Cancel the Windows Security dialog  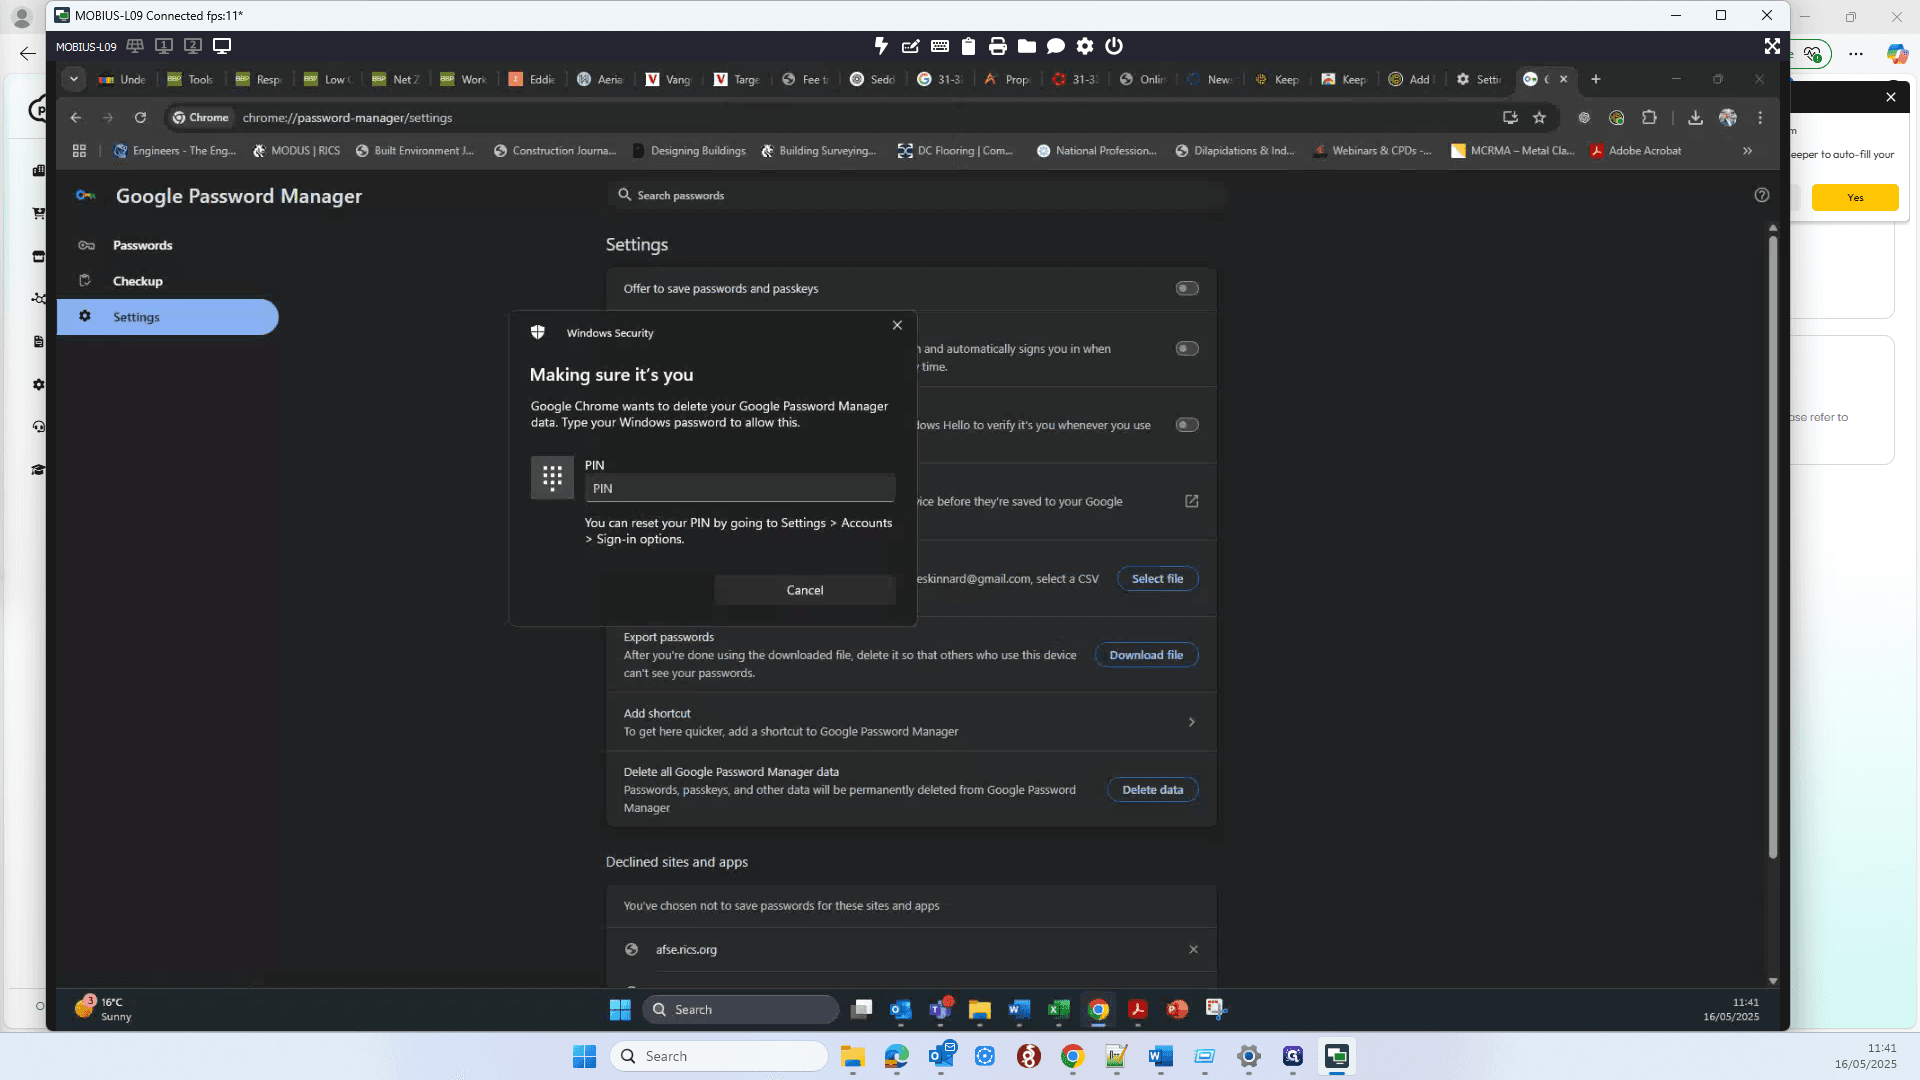click(x=805, y=590)
